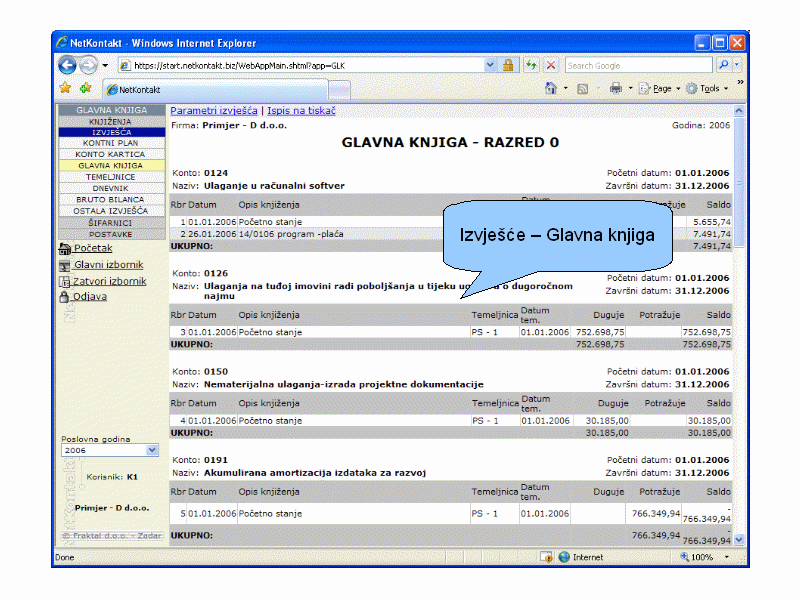Open the Favorites Center star icon

coord(65,88)
